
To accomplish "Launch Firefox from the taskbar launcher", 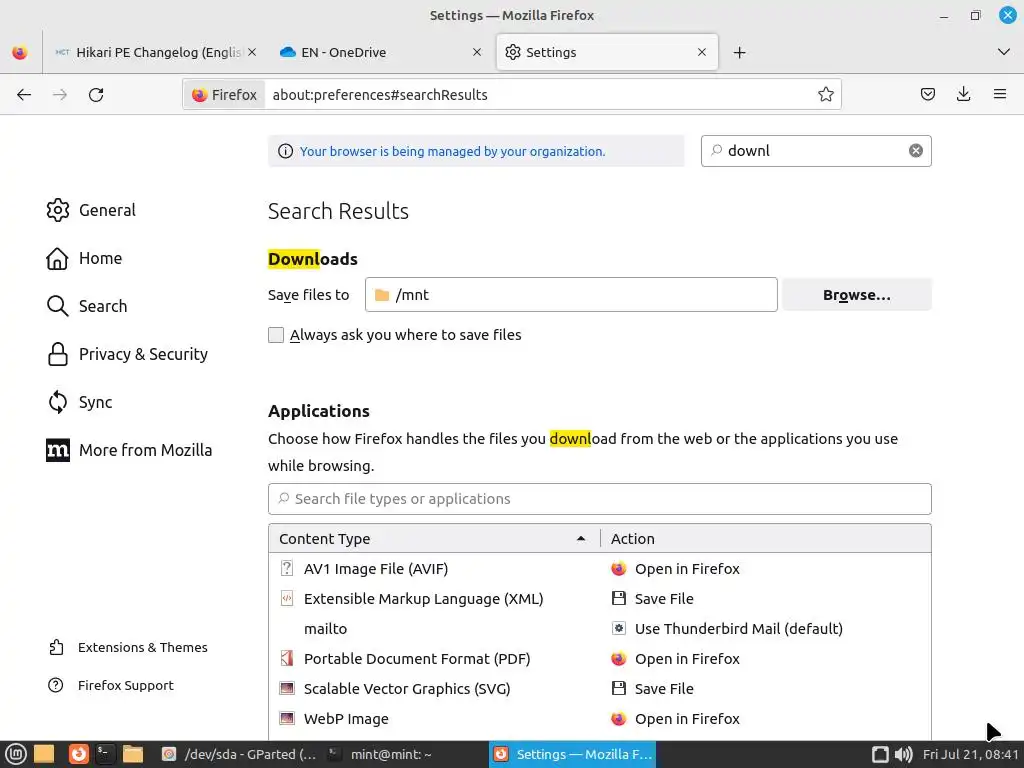I will (79, 754).
